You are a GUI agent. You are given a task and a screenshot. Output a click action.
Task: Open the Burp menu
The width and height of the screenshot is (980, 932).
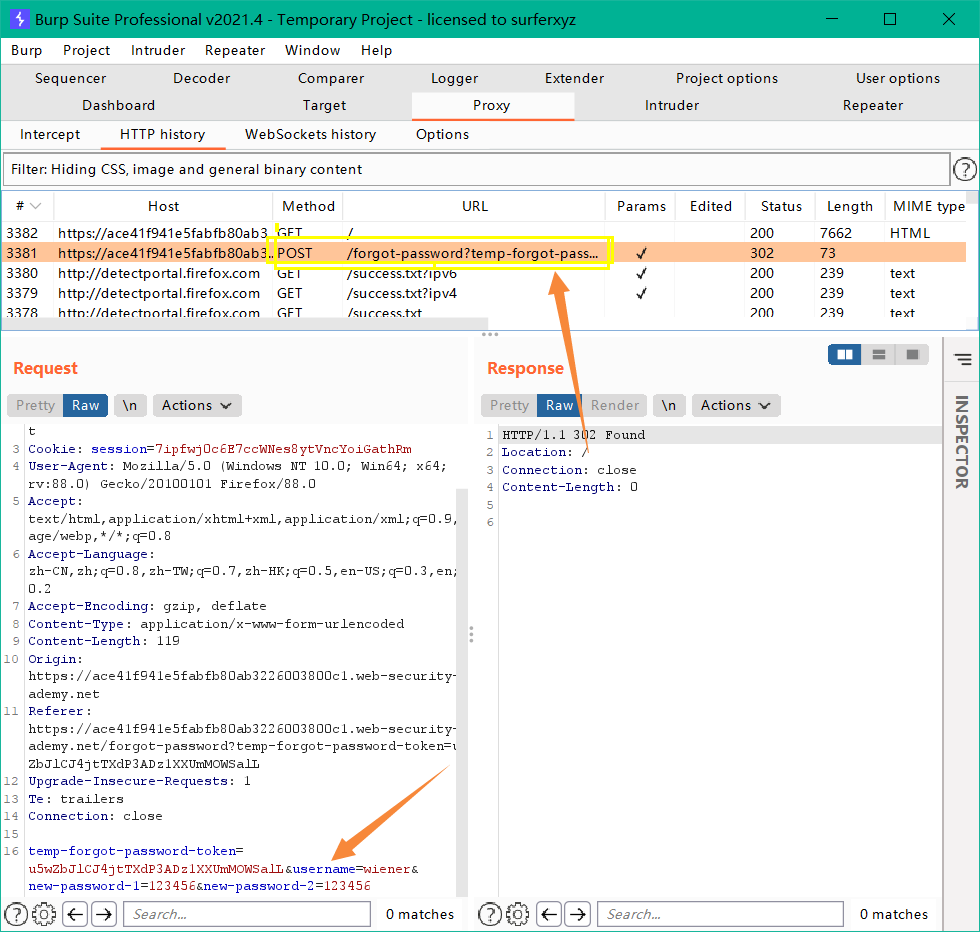(27, 50)
